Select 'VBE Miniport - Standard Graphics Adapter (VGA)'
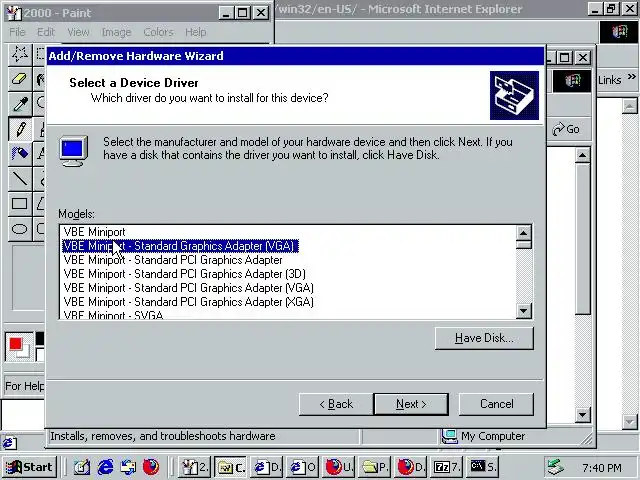 [x=180, y=246]
